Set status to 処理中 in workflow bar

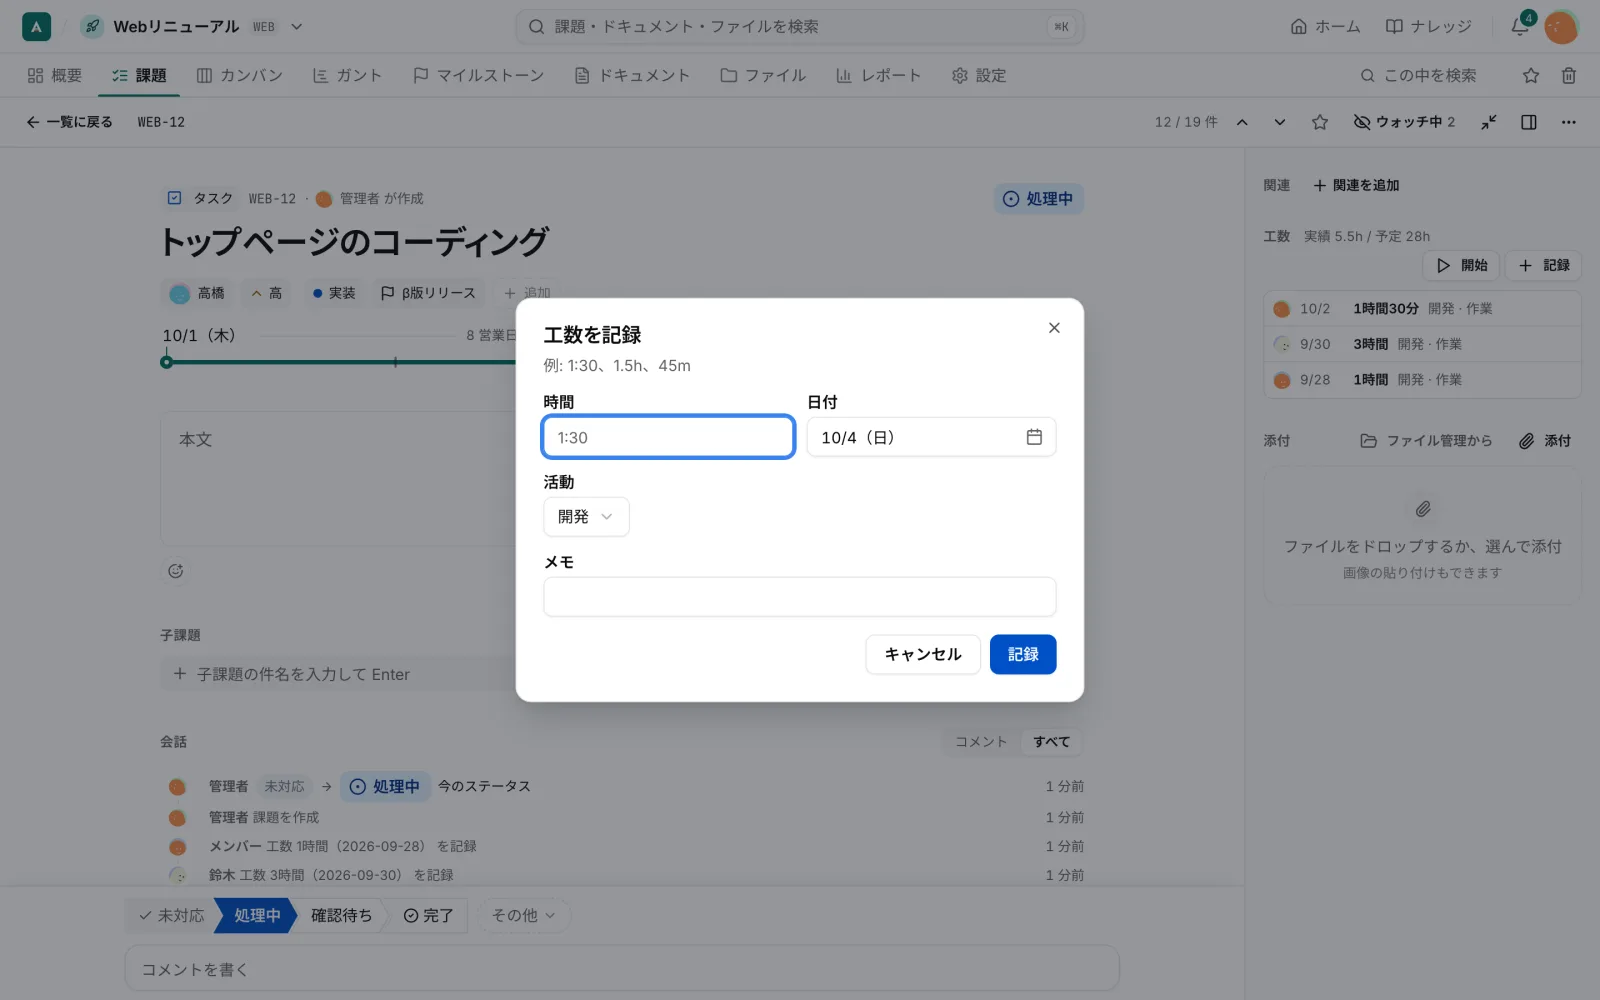pos(257,915)
